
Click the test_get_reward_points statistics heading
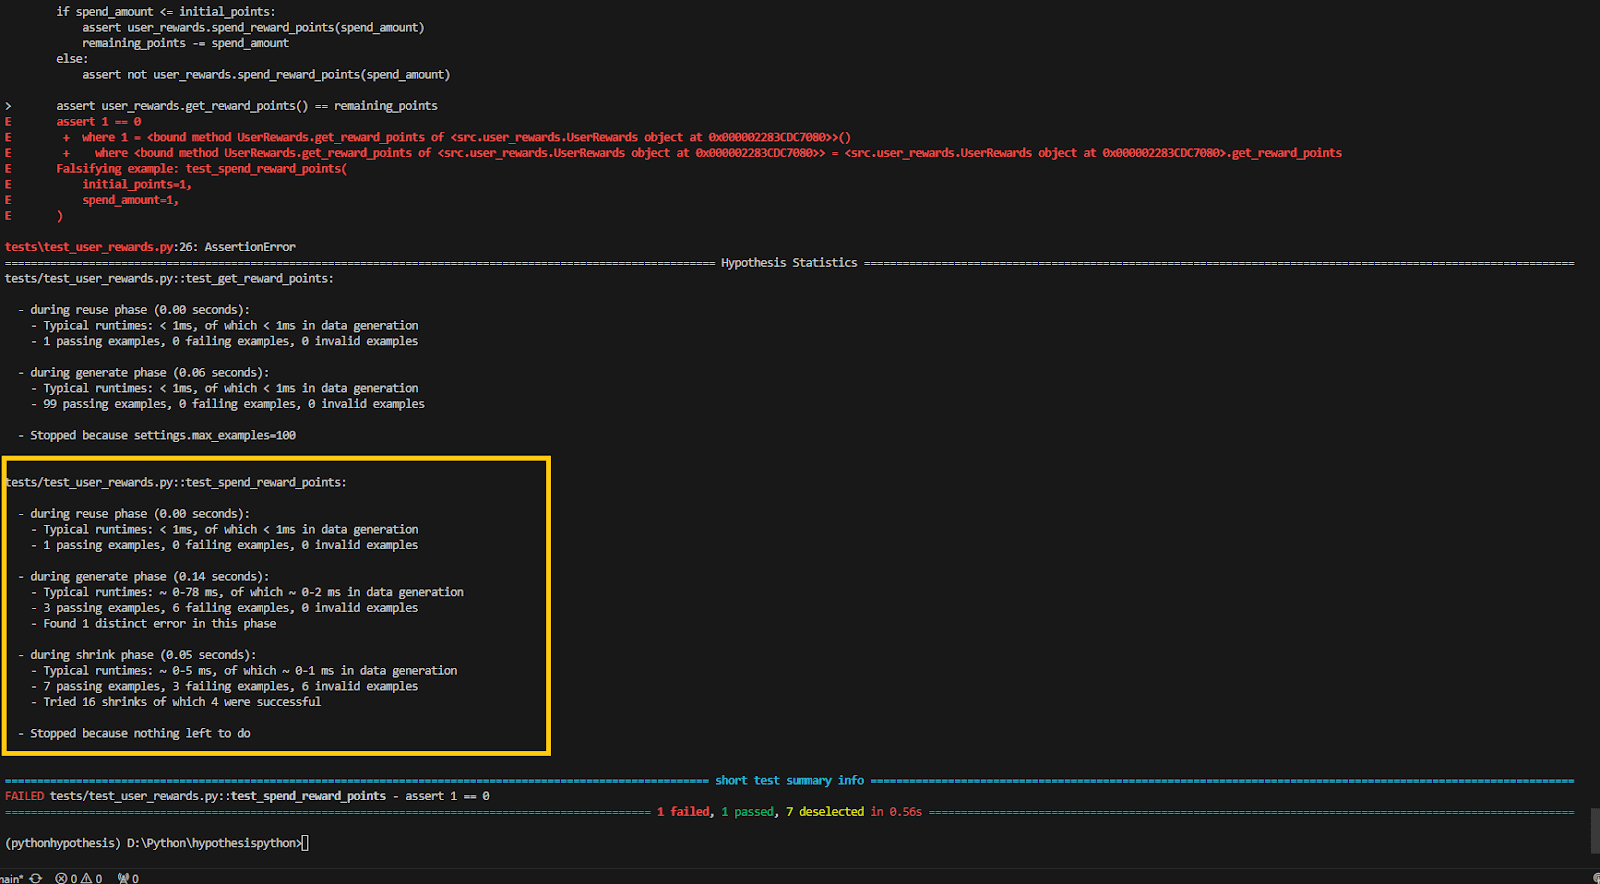pos(169,279)
